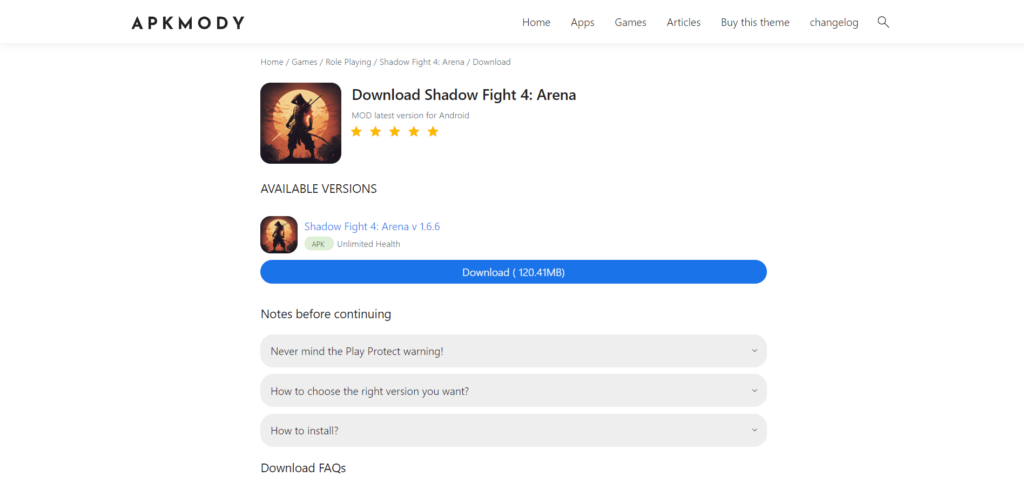The width and height of the screenshot is (1024, 483).
Task: Open the Games menu item
Action: tap(630, 22)
